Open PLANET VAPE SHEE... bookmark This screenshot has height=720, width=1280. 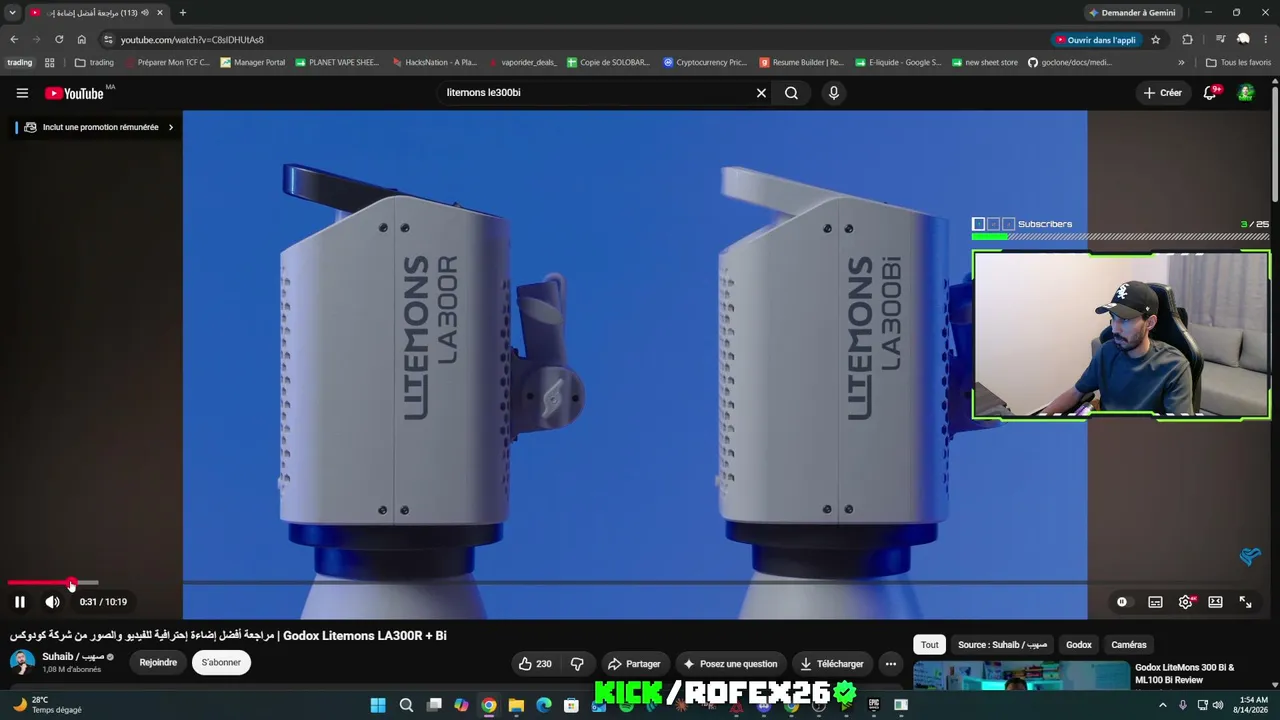(x=337, y=62)
